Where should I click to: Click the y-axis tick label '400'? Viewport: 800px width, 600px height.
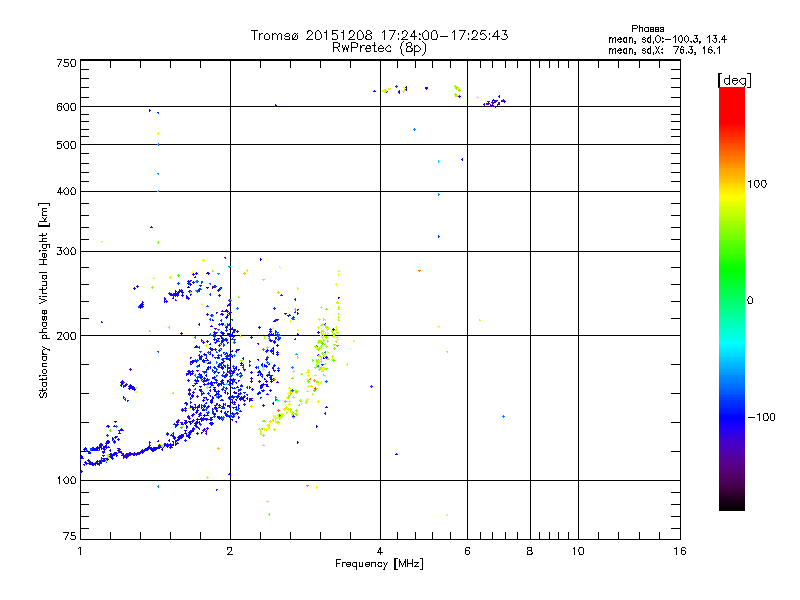click(x=66, y=192)
